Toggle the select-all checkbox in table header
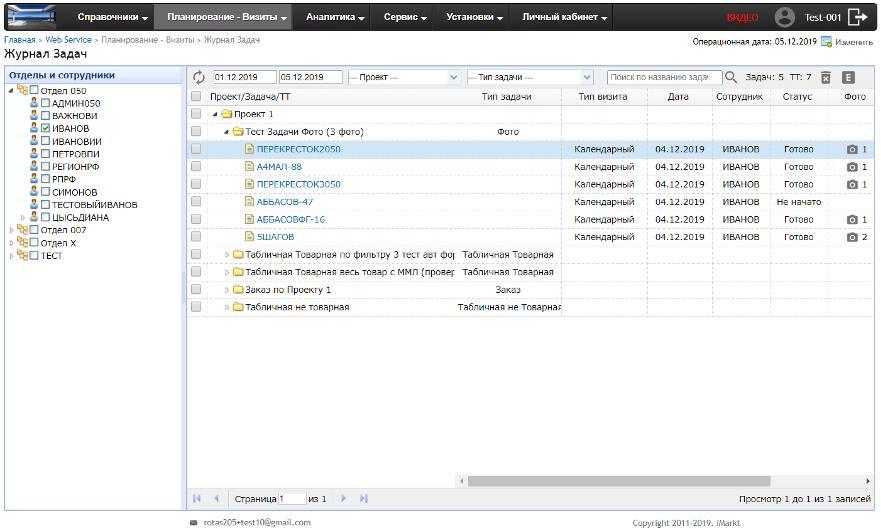Image resolution: width=881 pixels, height=529 pixels. 196,96
